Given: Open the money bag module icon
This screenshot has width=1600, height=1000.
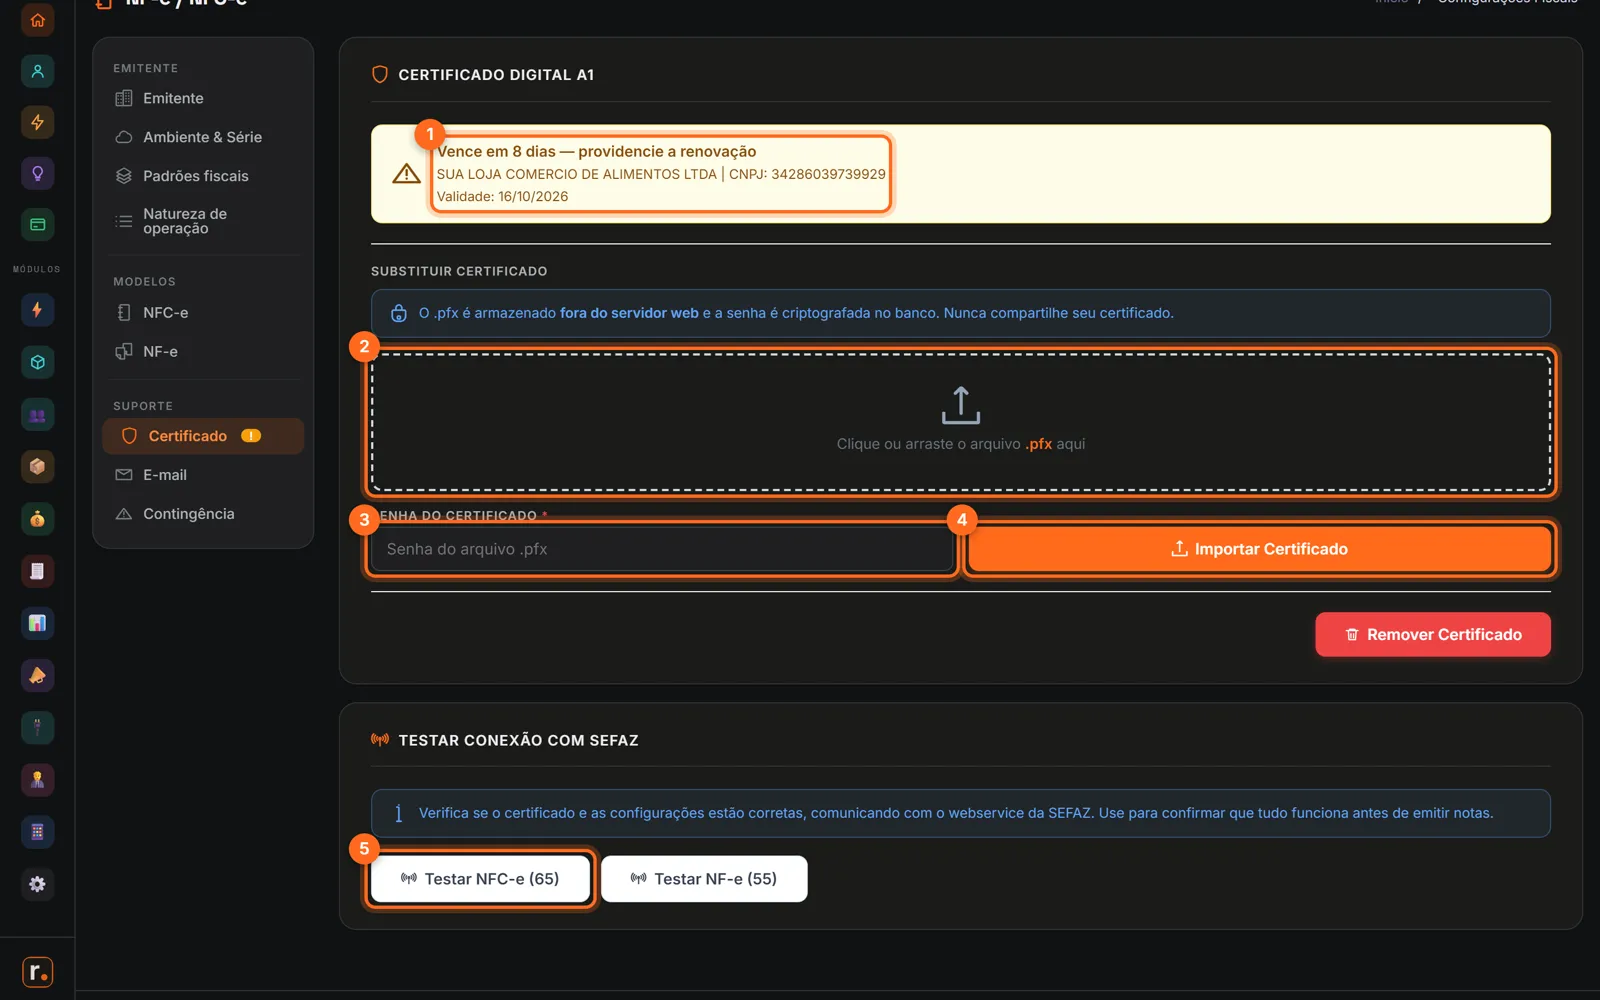Looking at the screenshot, I should pos(37,519).
